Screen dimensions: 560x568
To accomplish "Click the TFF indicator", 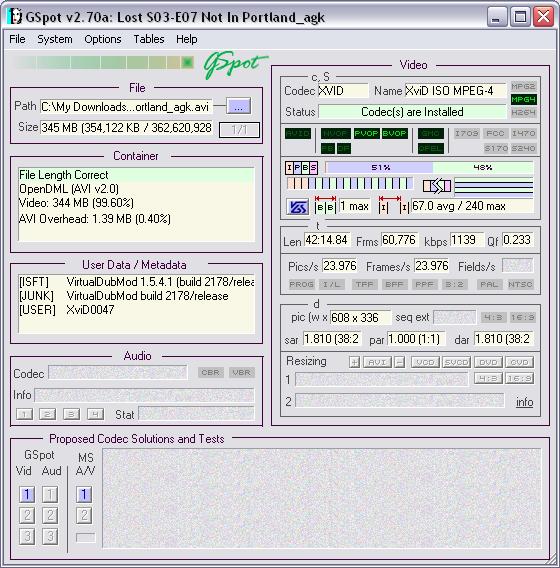I will (x=364, y=284).
